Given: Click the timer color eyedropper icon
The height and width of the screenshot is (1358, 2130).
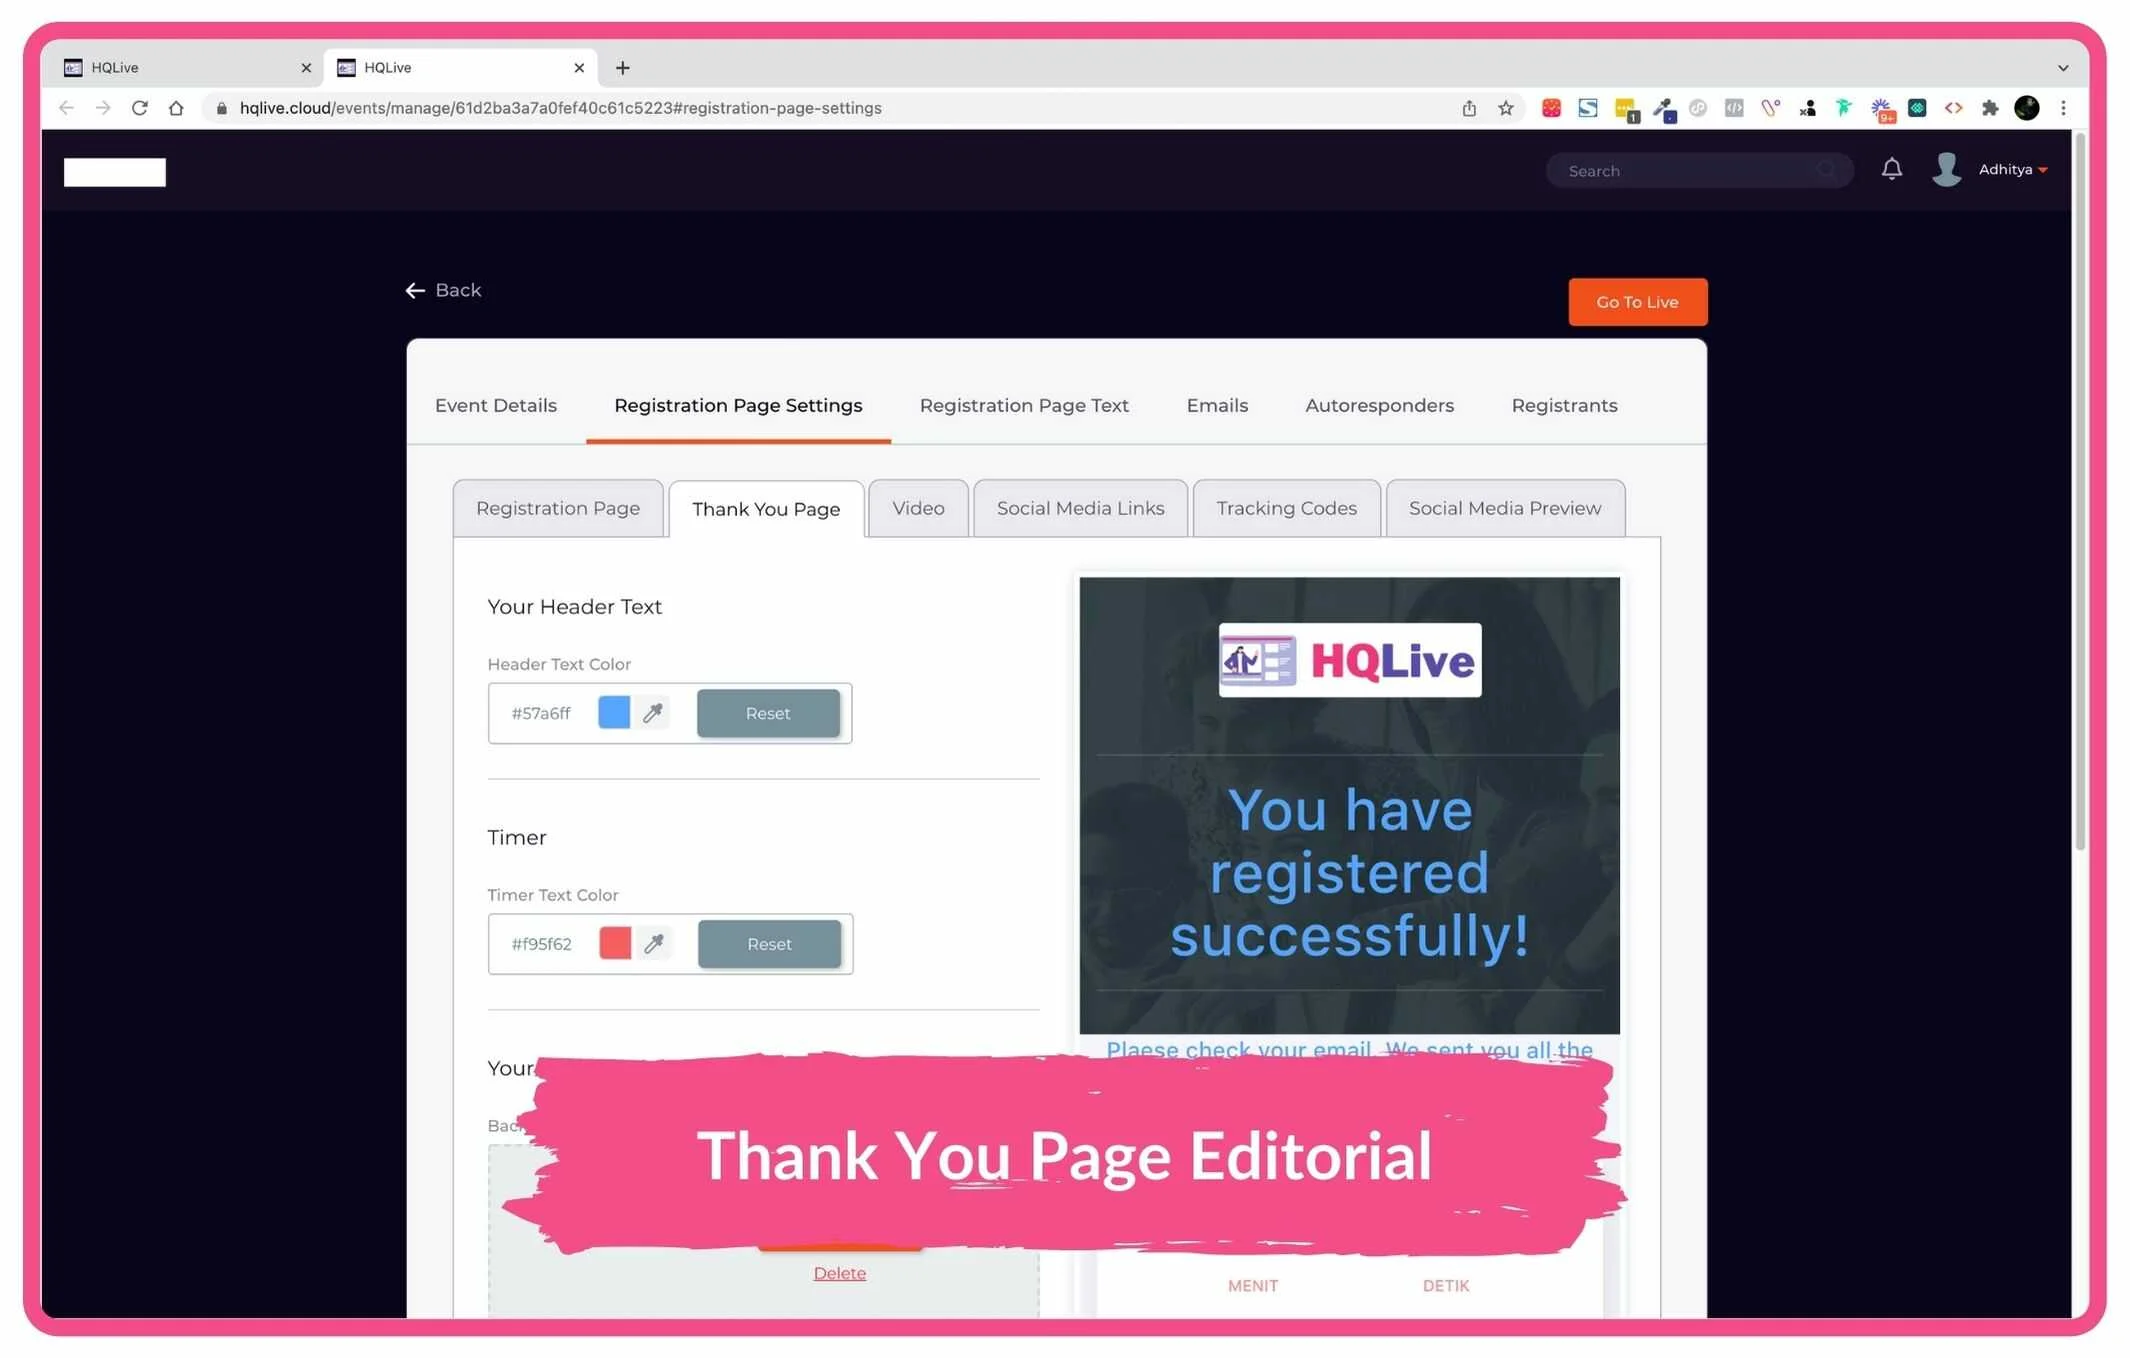Looking at the screenshot, I should (x=654, y=944).
